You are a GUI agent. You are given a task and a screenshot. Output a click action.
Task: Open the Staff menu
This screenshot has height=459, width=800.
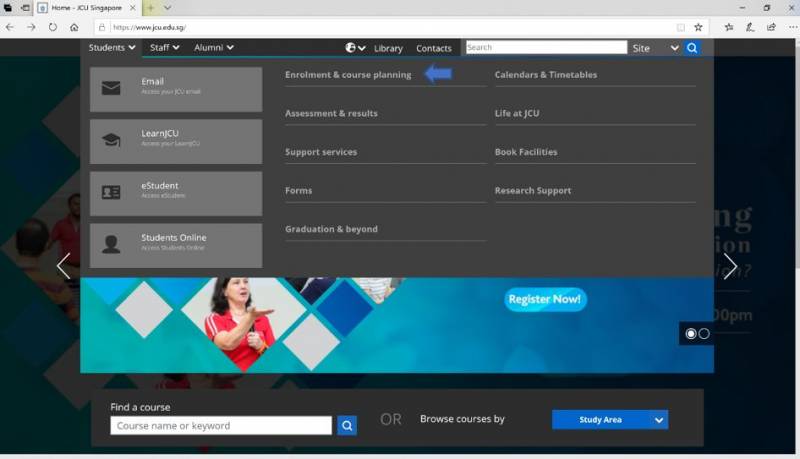tap(165, 47)
